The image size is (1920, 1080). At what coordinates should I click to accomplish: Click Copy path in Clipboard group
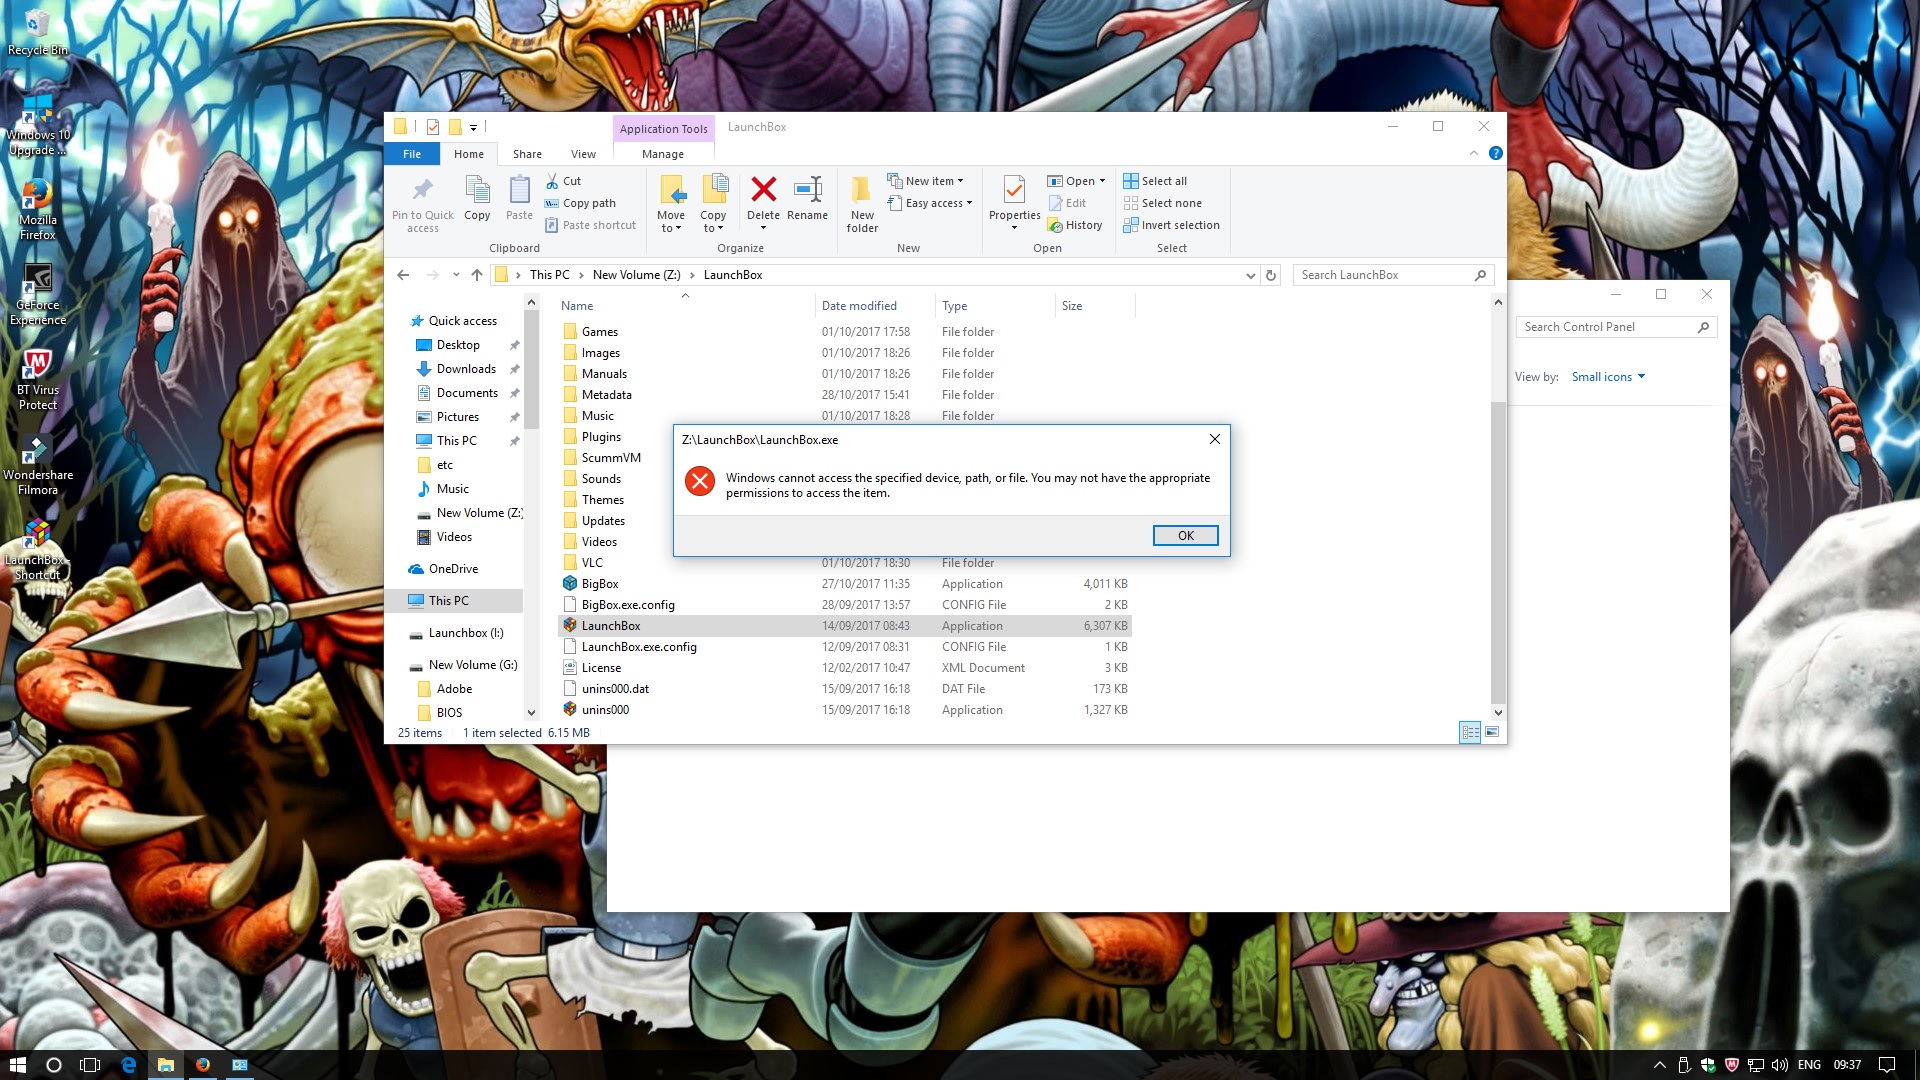coord(580,203)
